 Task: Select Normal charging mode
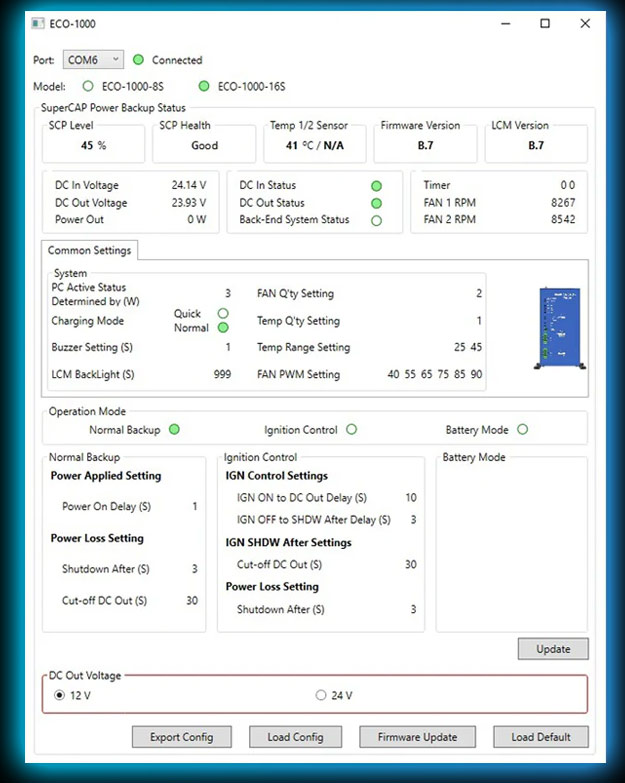(223, 328)
